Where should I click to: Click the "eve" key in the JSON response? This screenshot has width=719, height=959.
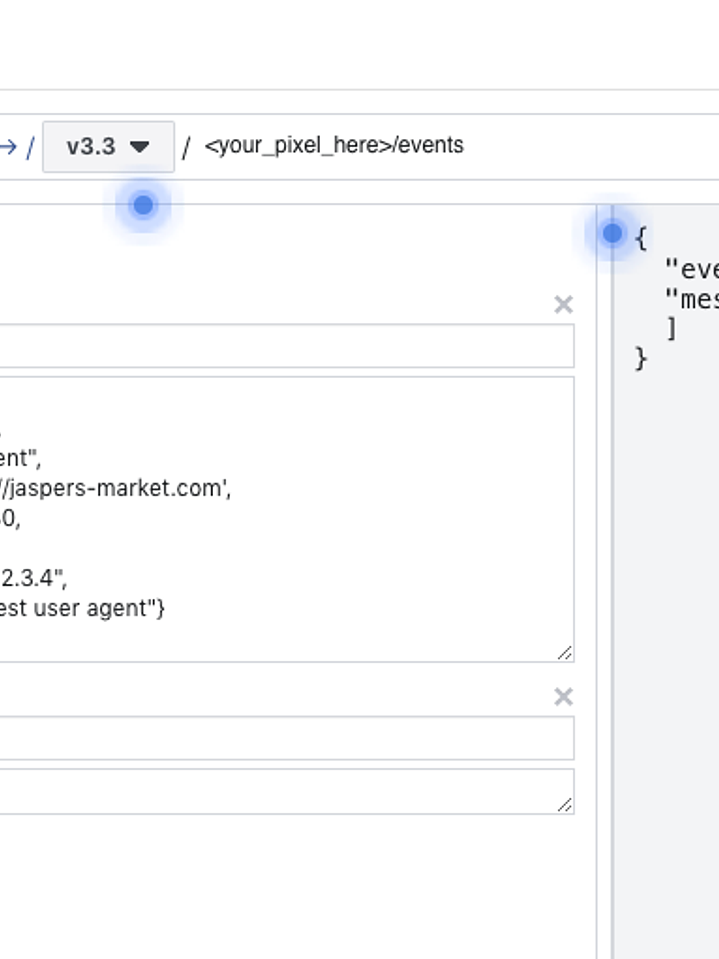pyautogui.click(x=692, y=270)
